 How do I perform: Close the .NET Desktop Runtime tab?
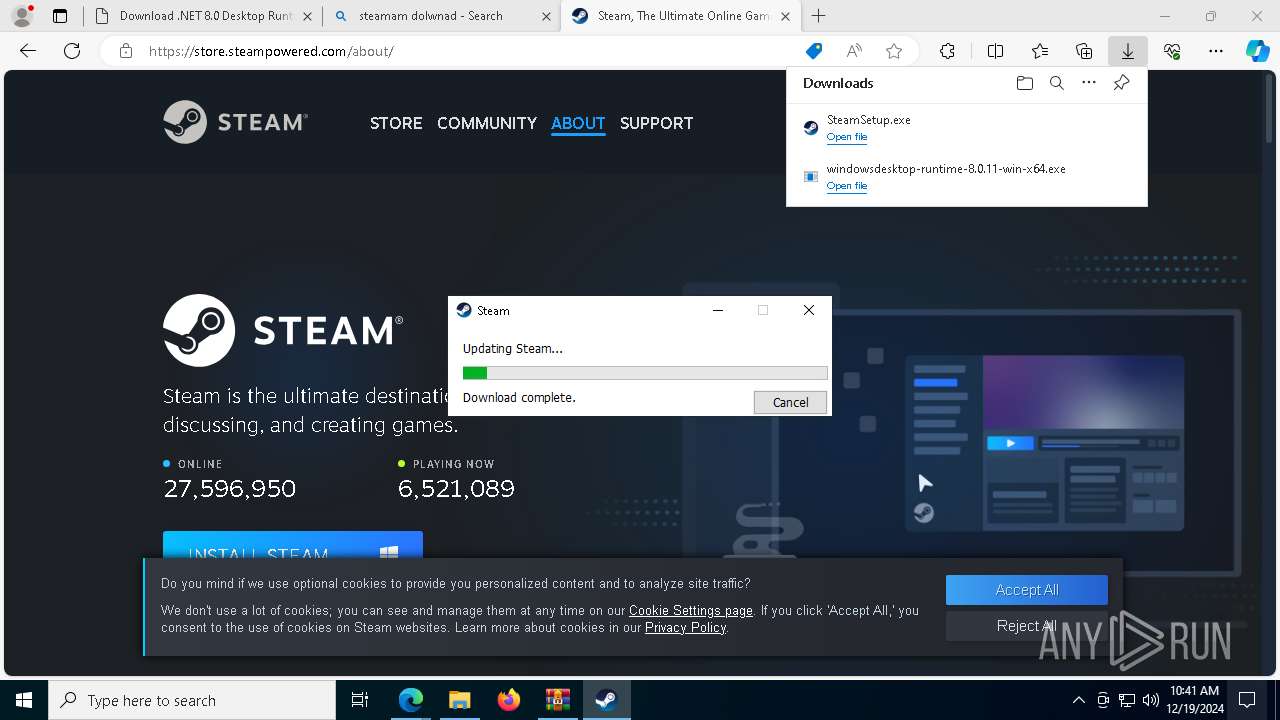[307, 16]
